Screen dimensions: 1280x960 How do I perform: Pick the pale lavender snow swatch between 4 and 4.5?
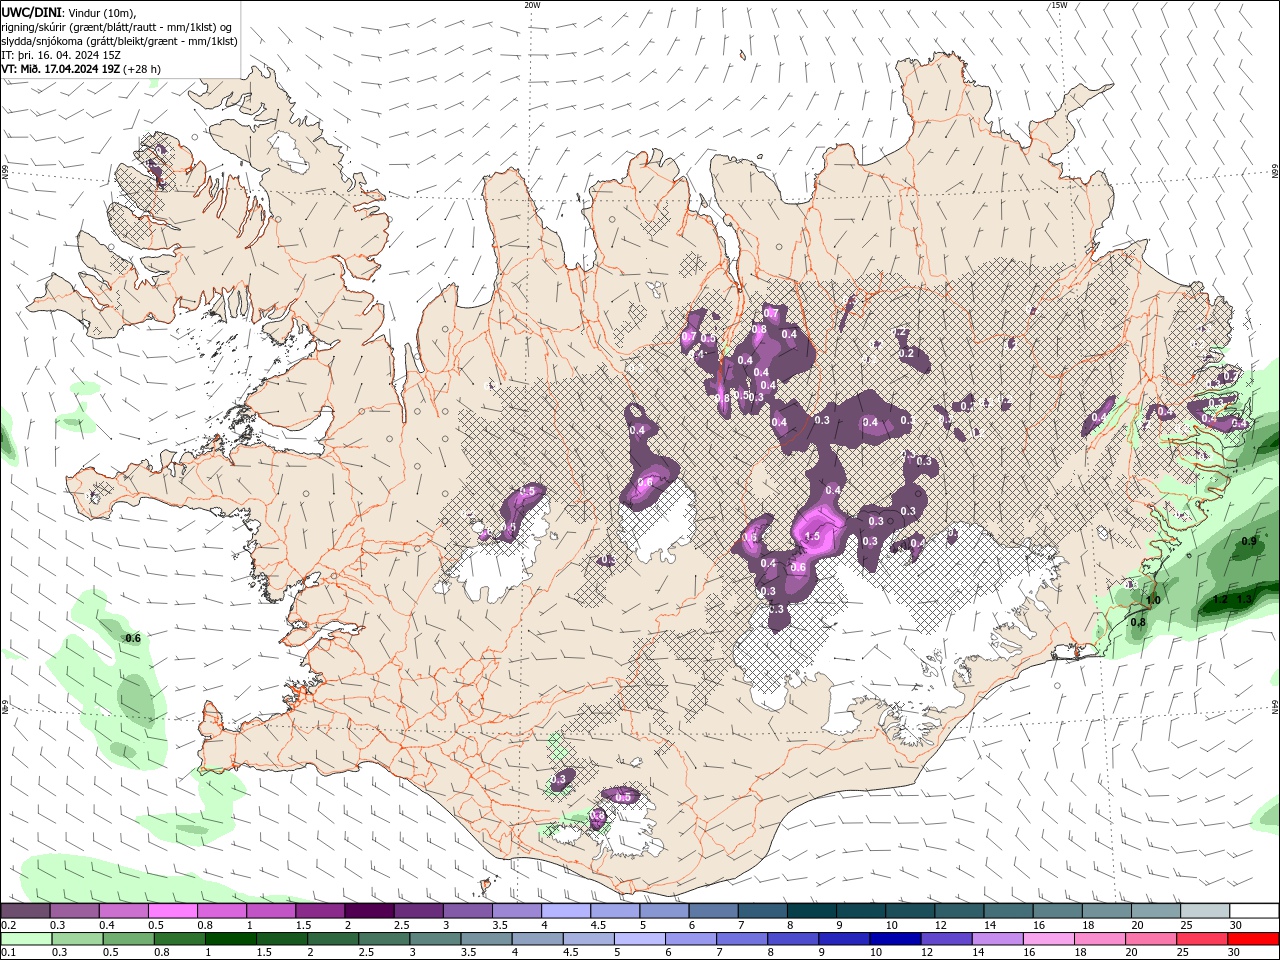coord(566,911)
